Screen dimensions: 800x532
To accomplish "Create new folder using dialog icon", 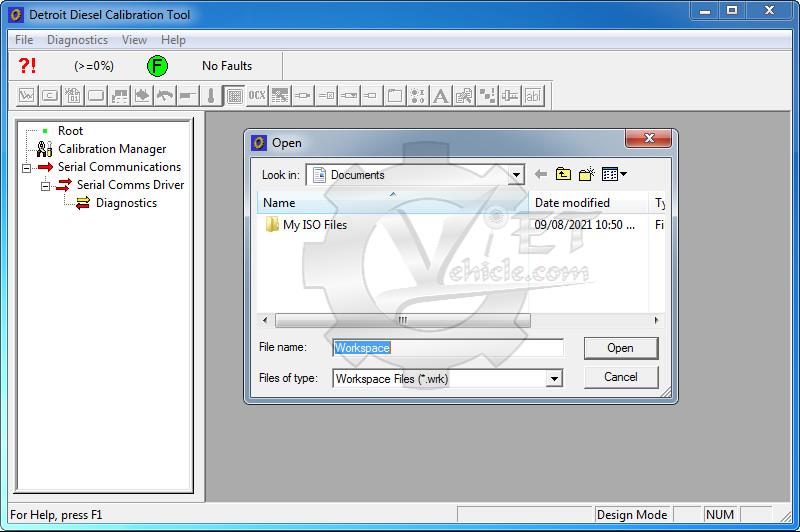I will 587,175.
